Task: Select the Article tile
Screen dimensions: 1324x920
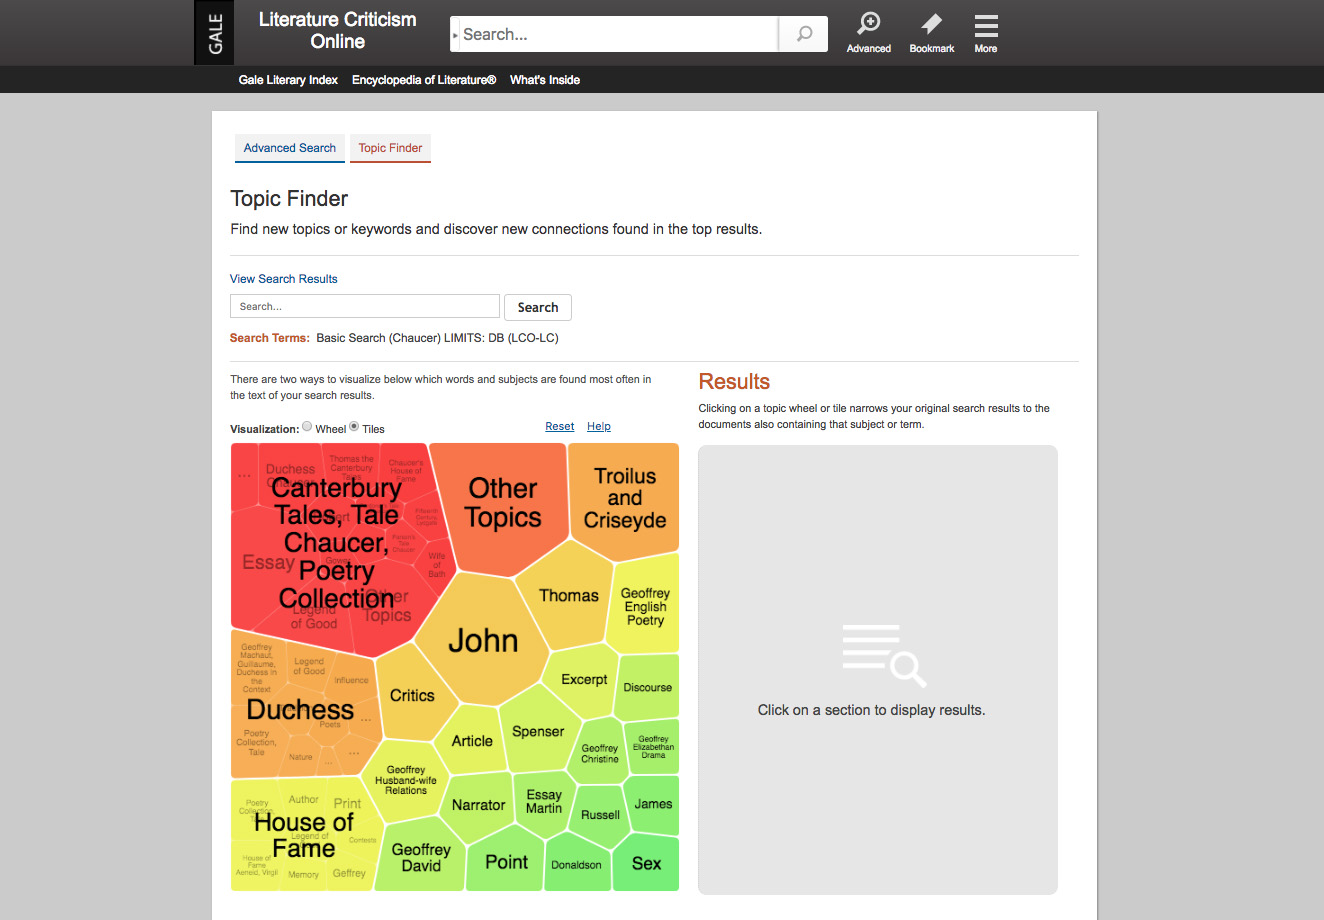Action: coord(472,741)
